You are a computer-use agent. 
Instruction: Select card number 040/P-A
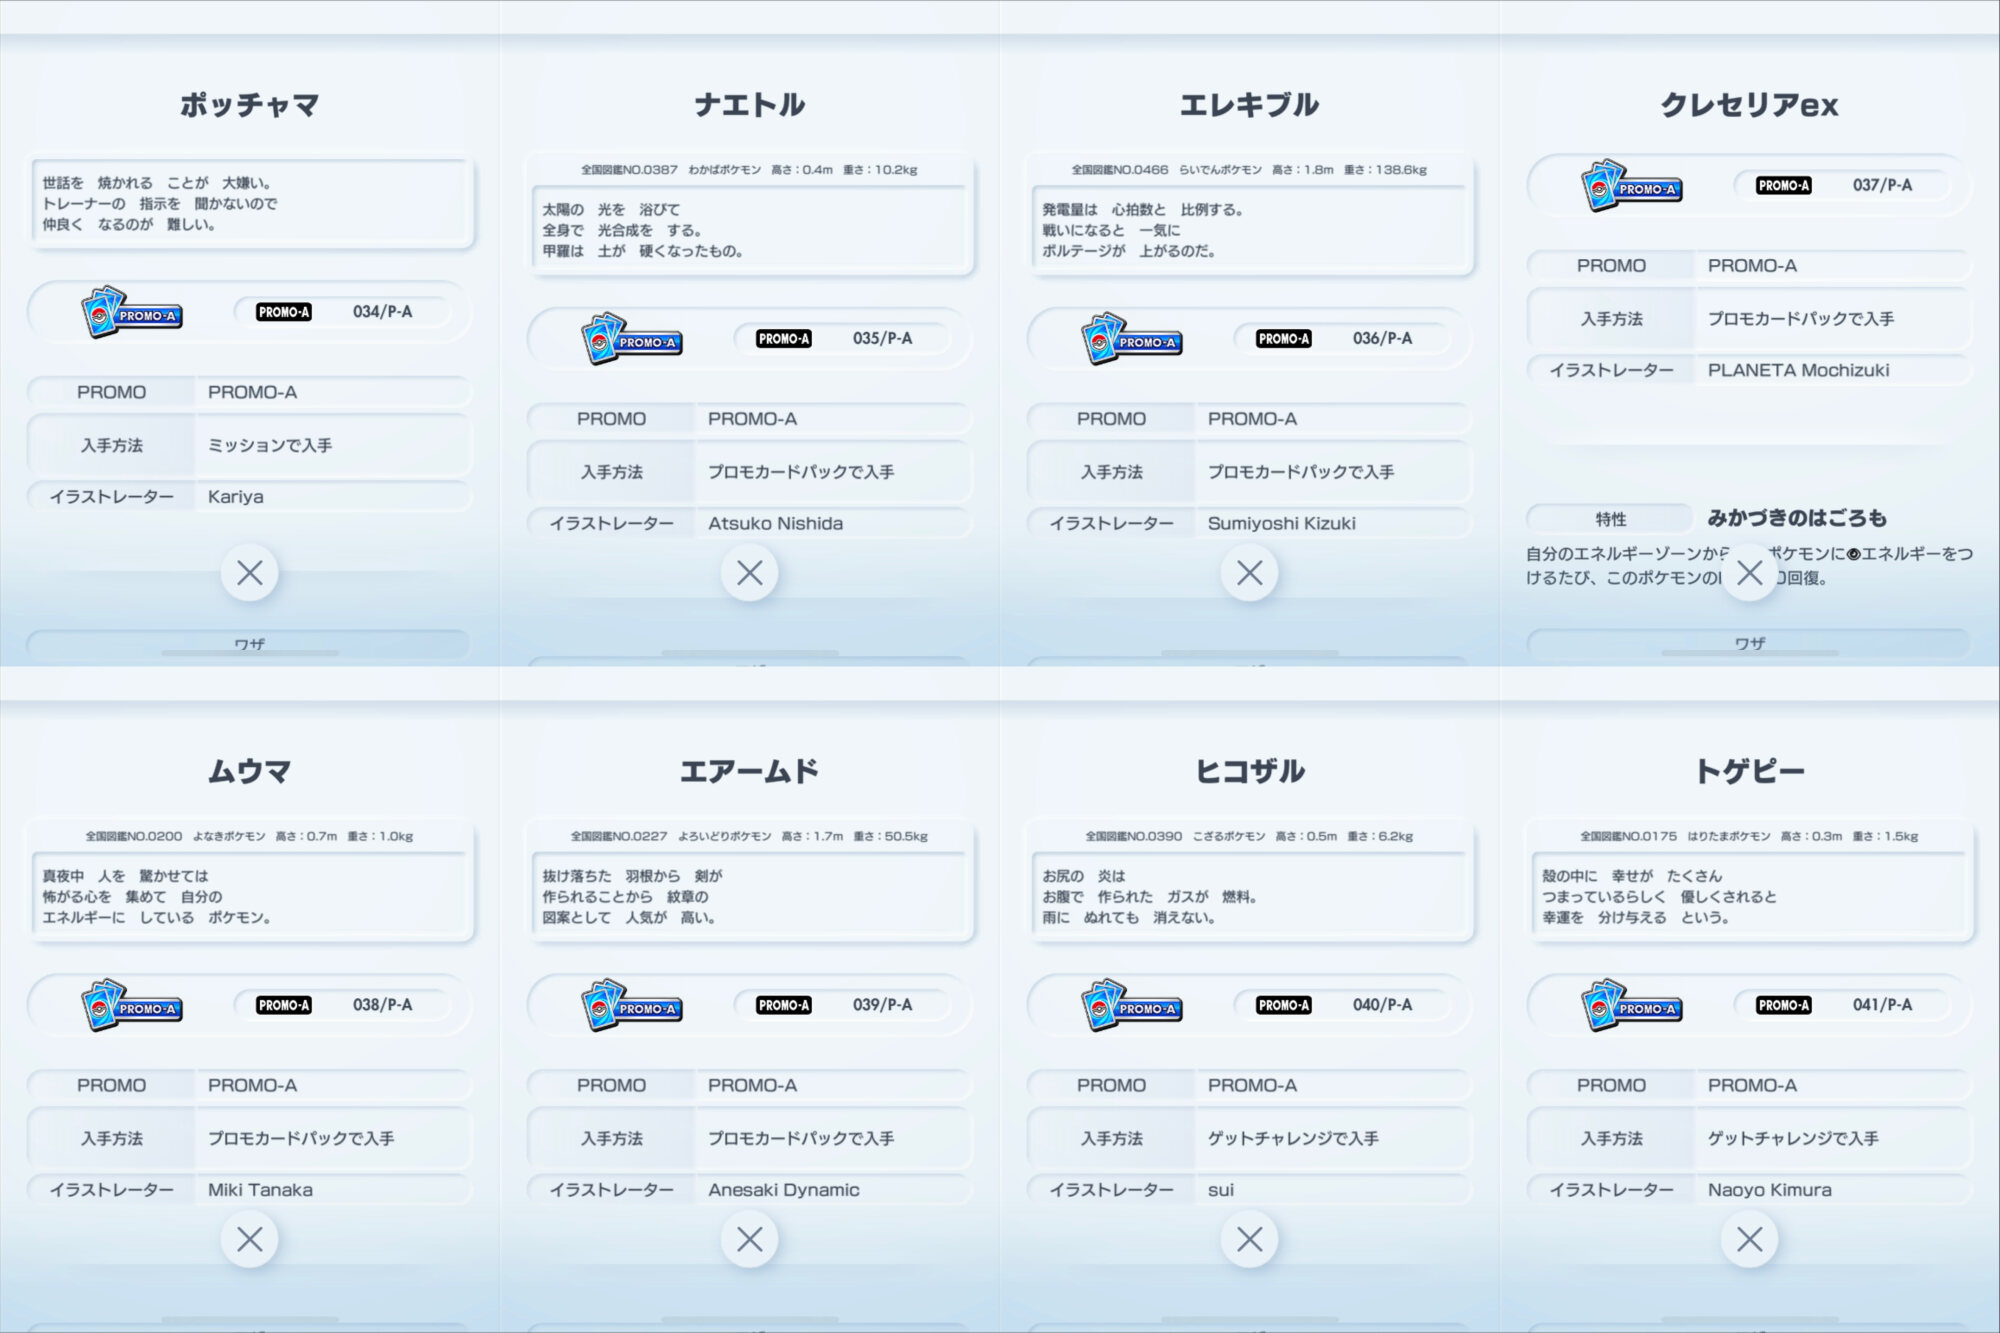pos(1382,1005)
